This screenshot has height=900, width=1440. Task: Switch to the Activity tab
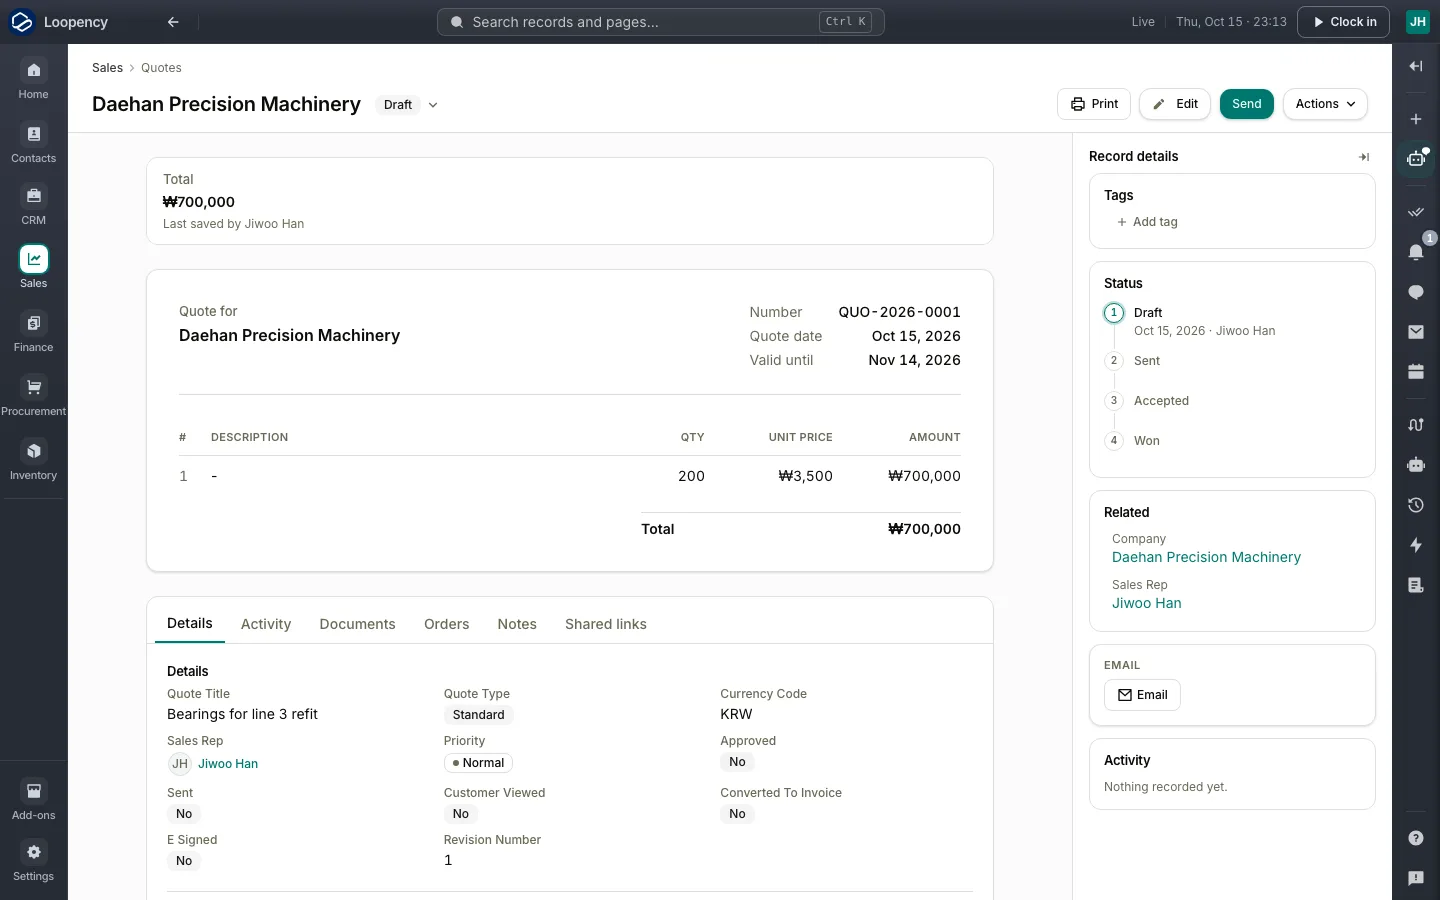point(266,624)
